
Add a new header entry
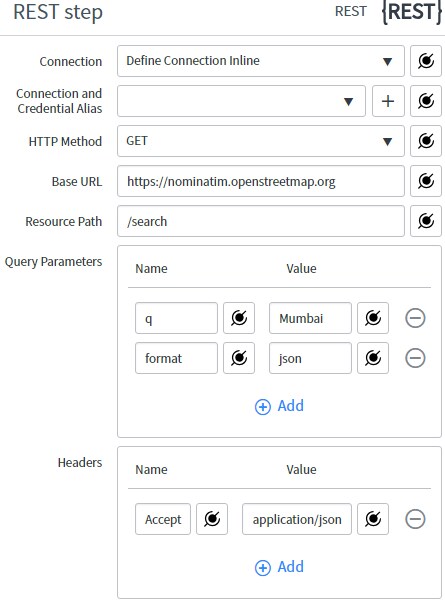pyautogui.click(x=279, y=567)
